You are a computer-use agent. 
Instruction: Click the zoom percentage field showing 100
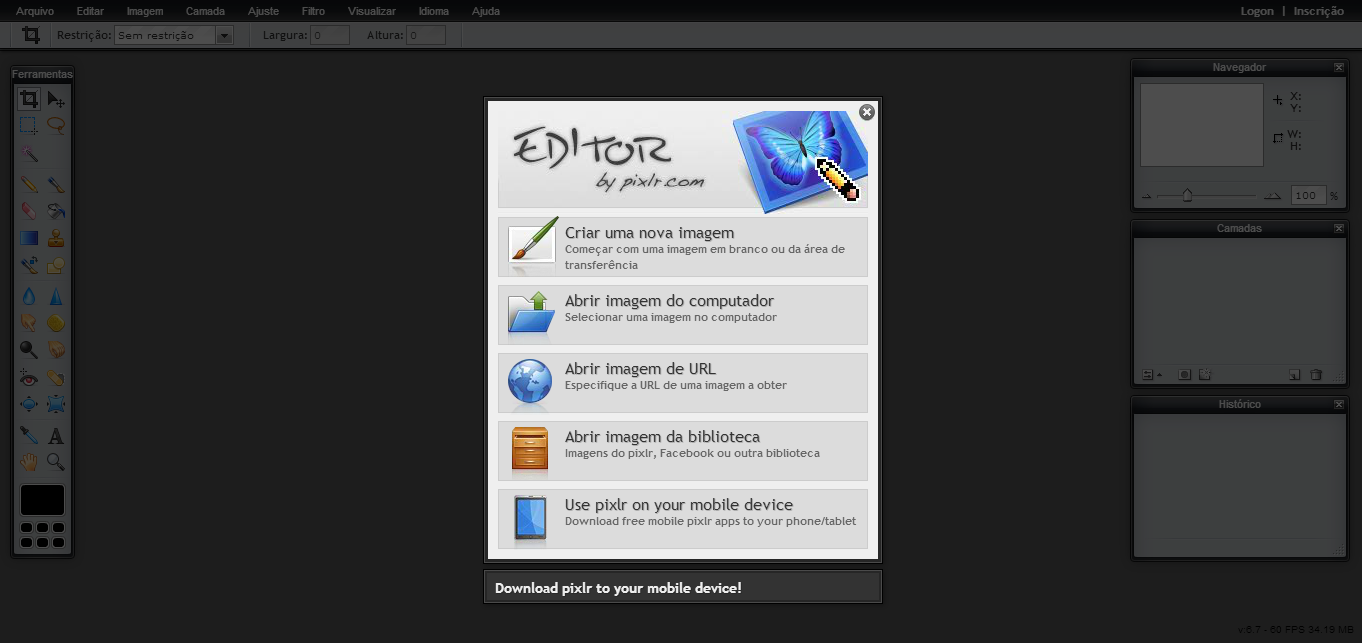1308,196
